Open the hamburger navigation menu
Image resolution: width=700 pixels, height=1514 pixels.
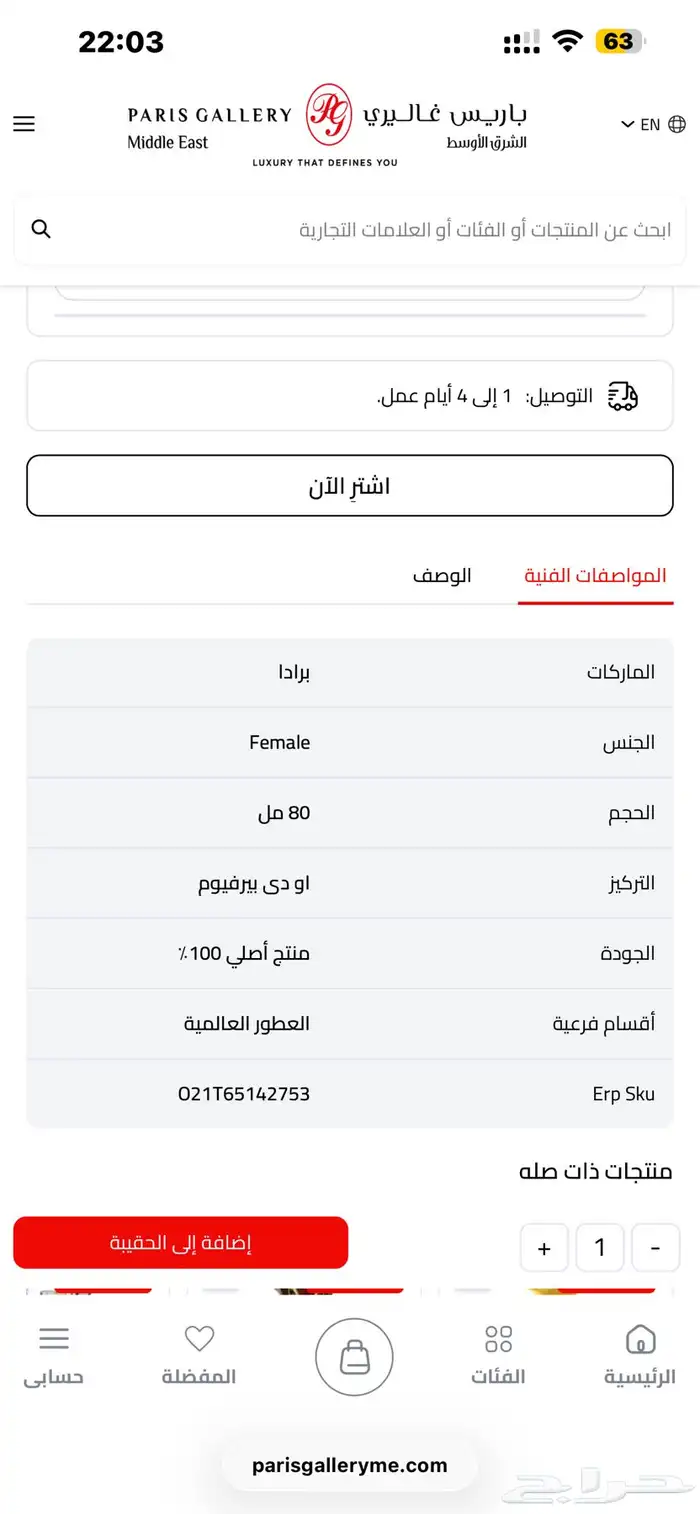(x=23, y=124)
